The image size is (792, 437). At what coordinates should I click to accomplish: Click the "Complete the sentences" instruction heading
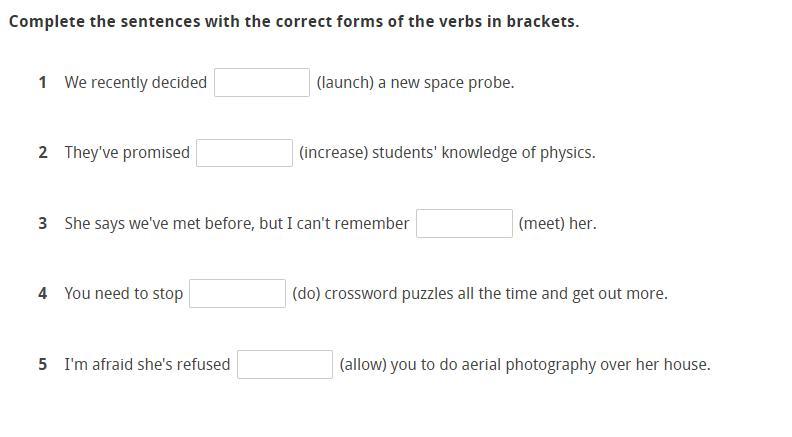(x=294, y=21)
